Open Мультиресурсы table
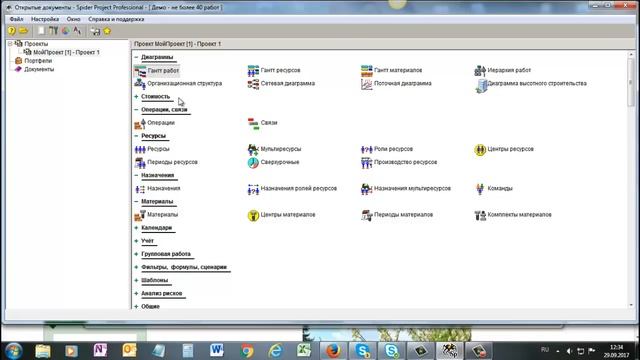This screenshot has width=640, height=360. click(x=274, y=149)
